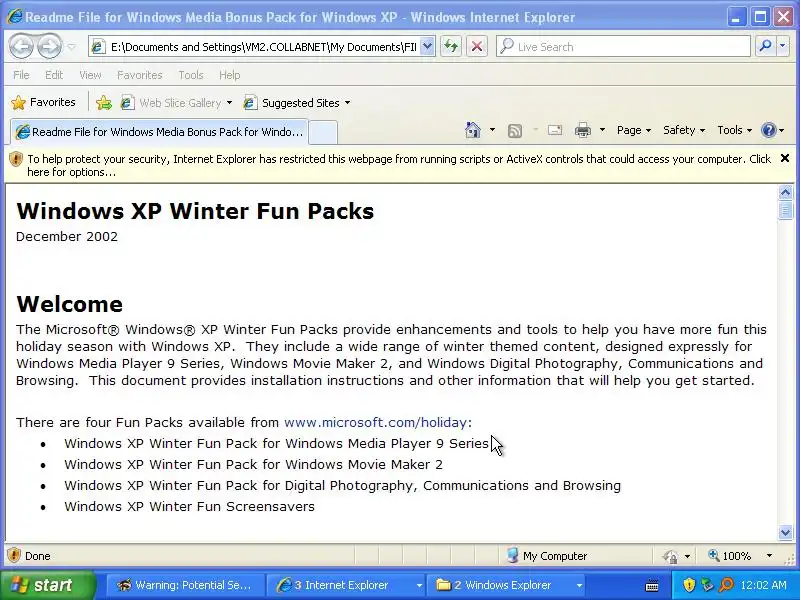The height and width of the screenshot is (600, 800).
Task: Open the Favorites menu in menu bar
Action: (139, 75)
